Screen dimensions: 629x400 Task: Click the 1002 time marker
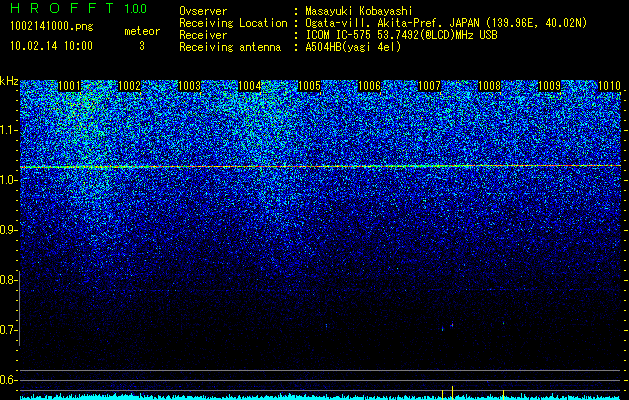[130, 86]
